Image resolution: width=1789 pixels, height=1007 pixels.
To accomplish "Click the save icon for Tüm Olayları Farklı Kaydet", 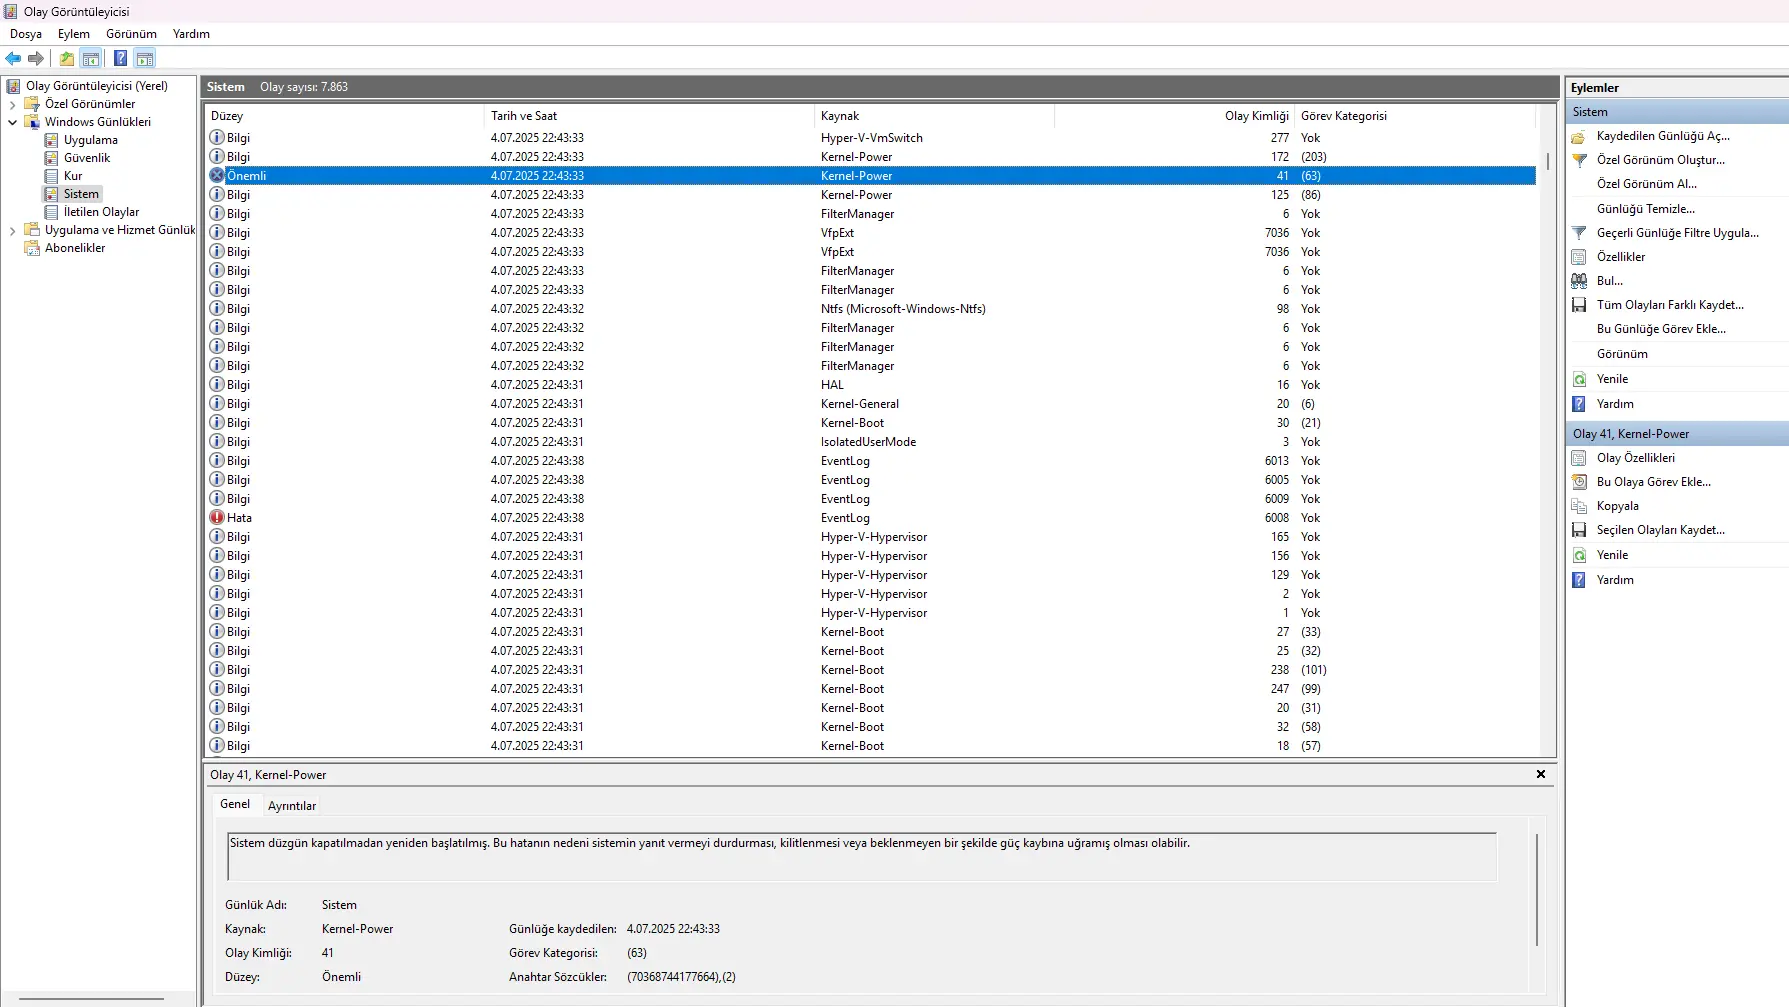I will [x=1579, y=305].
